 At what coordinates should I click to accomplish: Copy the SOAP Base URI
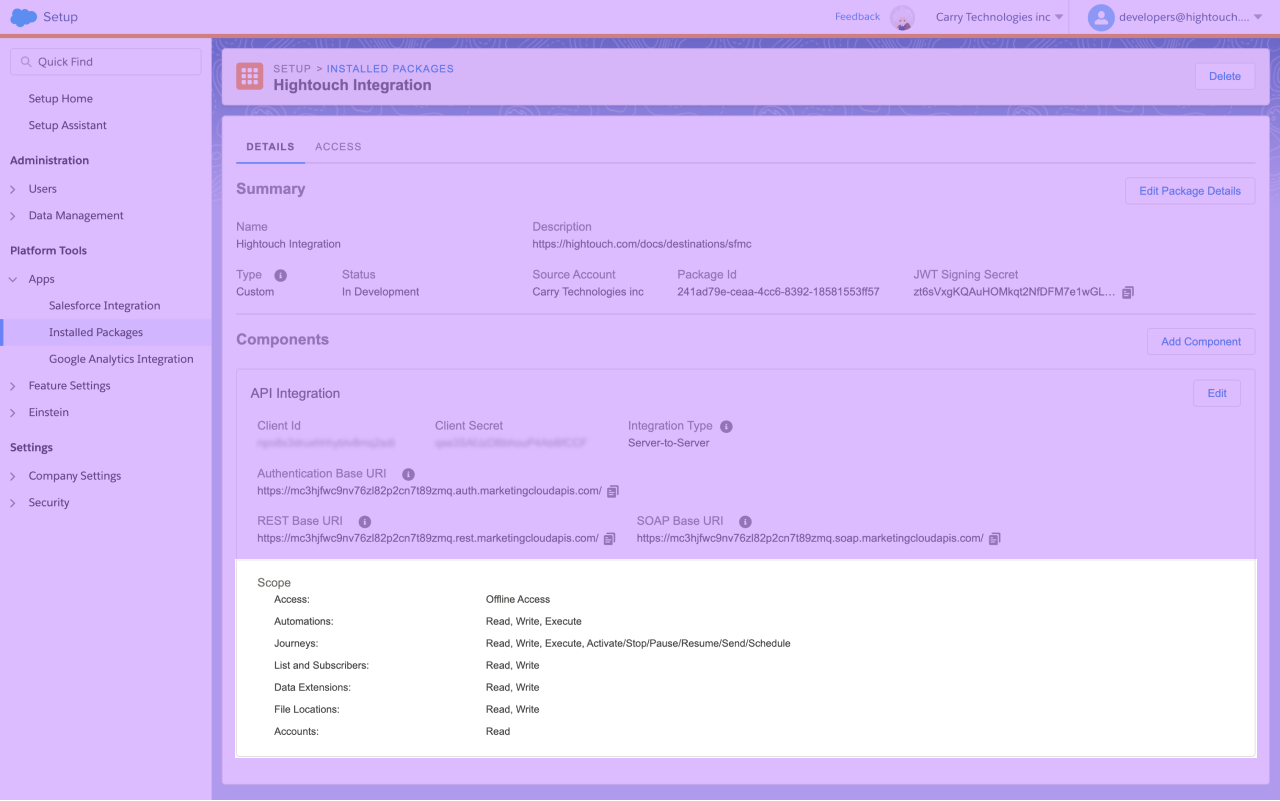[994, 538]
